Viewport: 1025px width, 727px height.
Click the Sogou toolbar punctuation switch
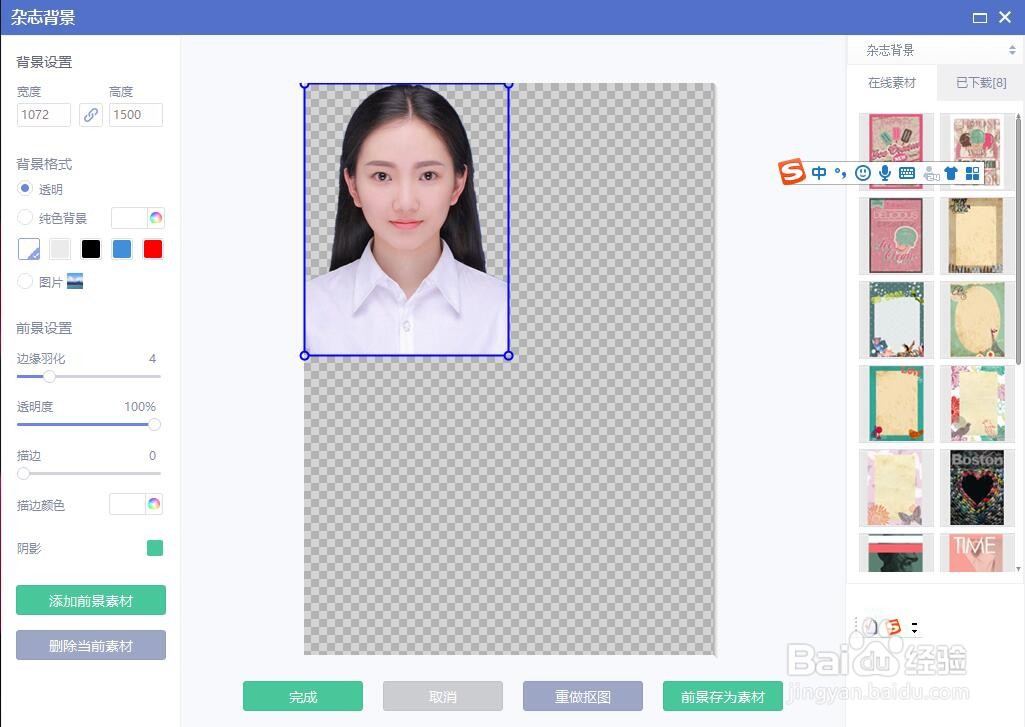pyautogui.click(x=840, y=172)
